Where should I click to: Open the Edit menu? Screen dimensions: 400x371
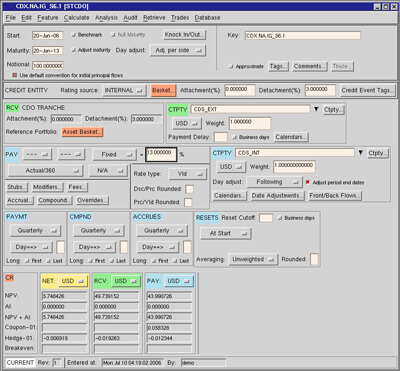(x=26, y=18)
